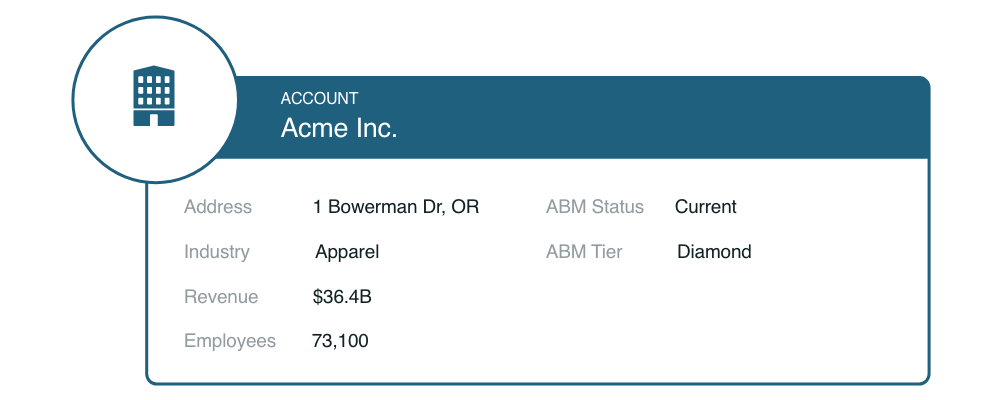1000x400 pixels.
Task: Select the 1 Bowerman Dr, OR address
Action: point(395,207)
